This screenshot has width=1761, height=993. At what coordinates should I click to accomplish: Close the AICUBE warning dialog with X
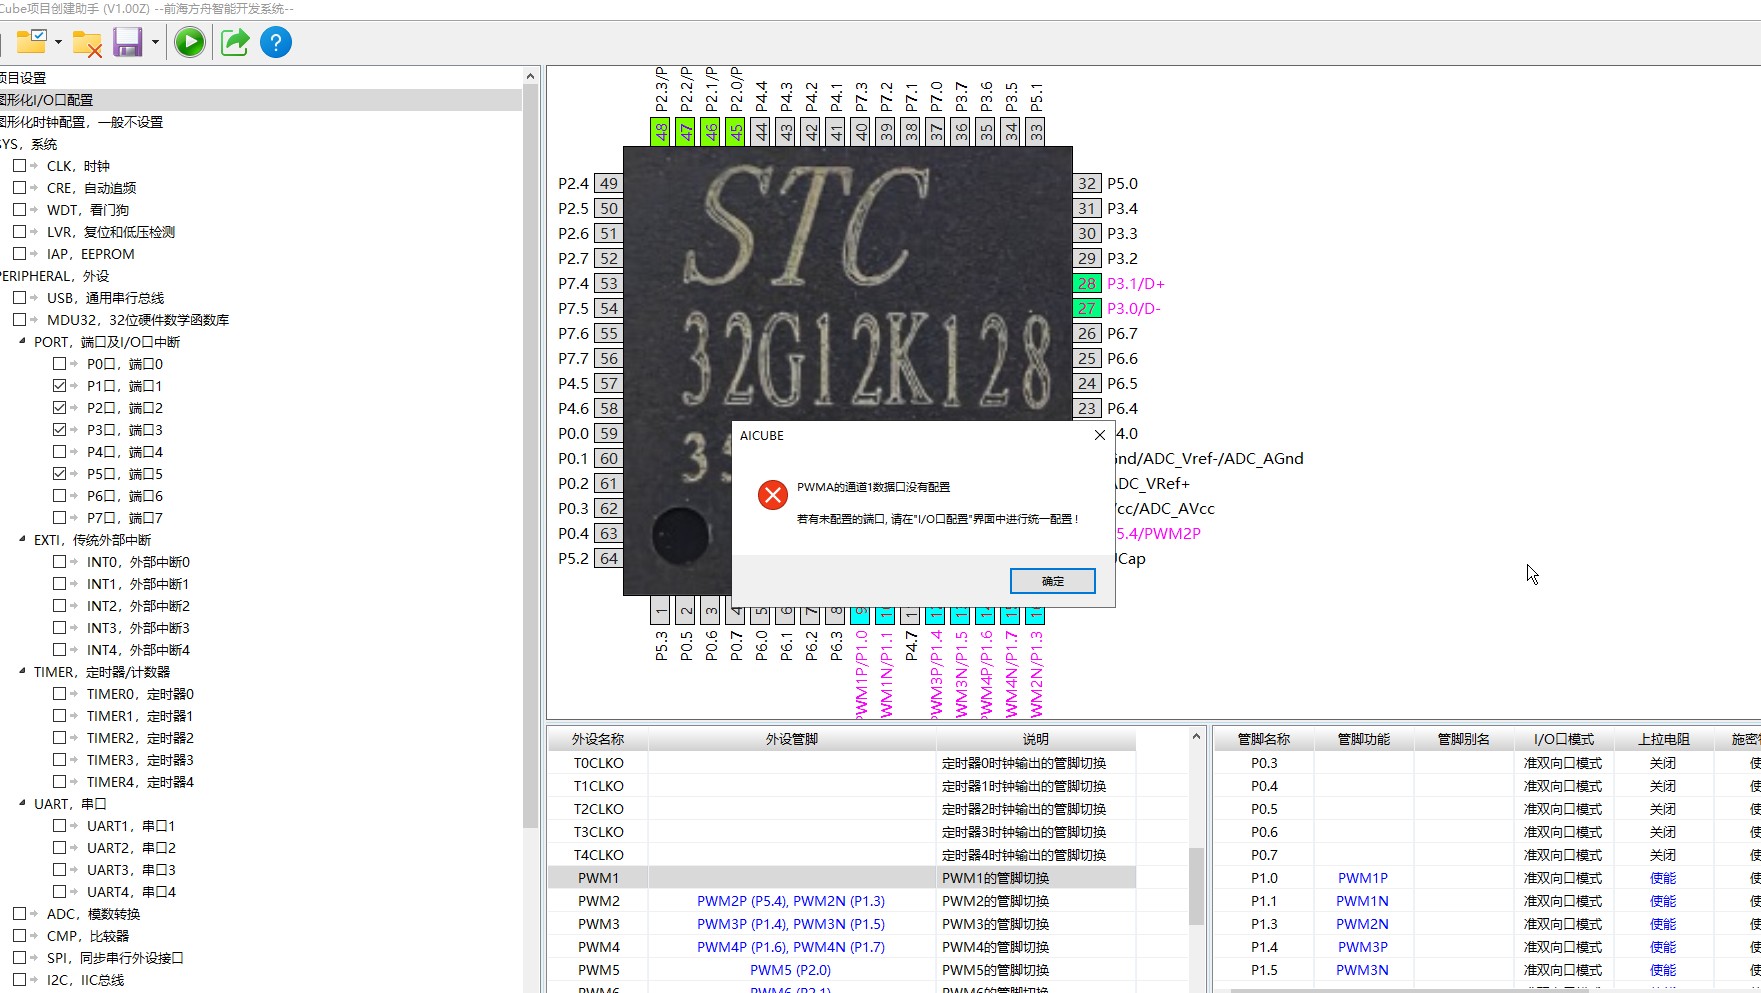point(1099,435)
